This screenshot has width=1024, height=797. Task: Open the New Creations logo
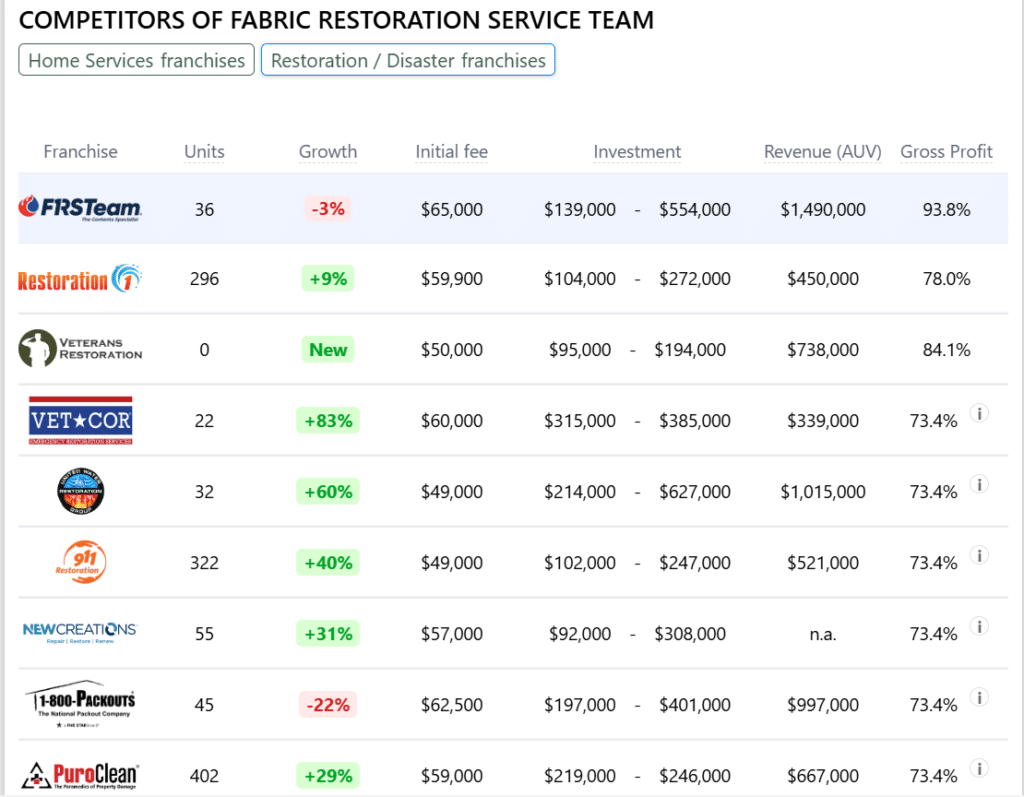pyautogui.click(x=80, y=632)
